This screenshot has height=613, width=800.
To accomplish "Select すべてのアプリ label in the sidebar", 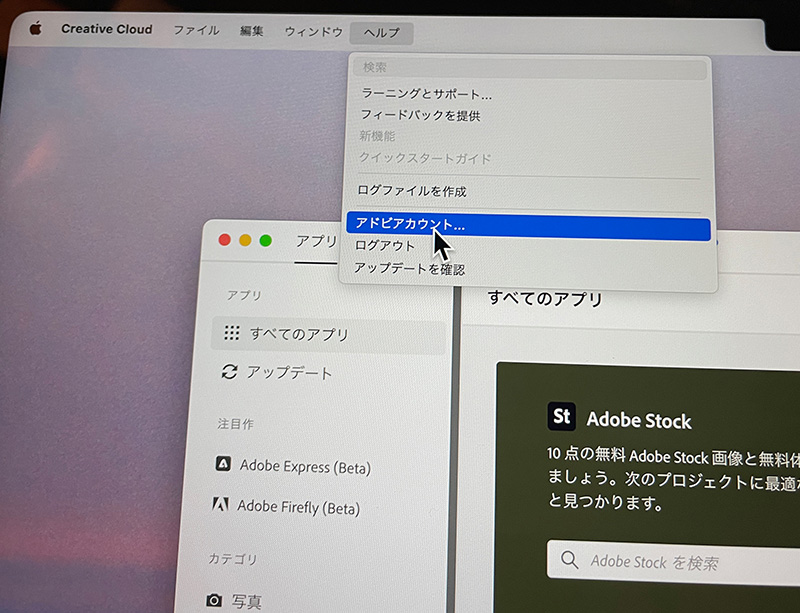I will point(299,335).
